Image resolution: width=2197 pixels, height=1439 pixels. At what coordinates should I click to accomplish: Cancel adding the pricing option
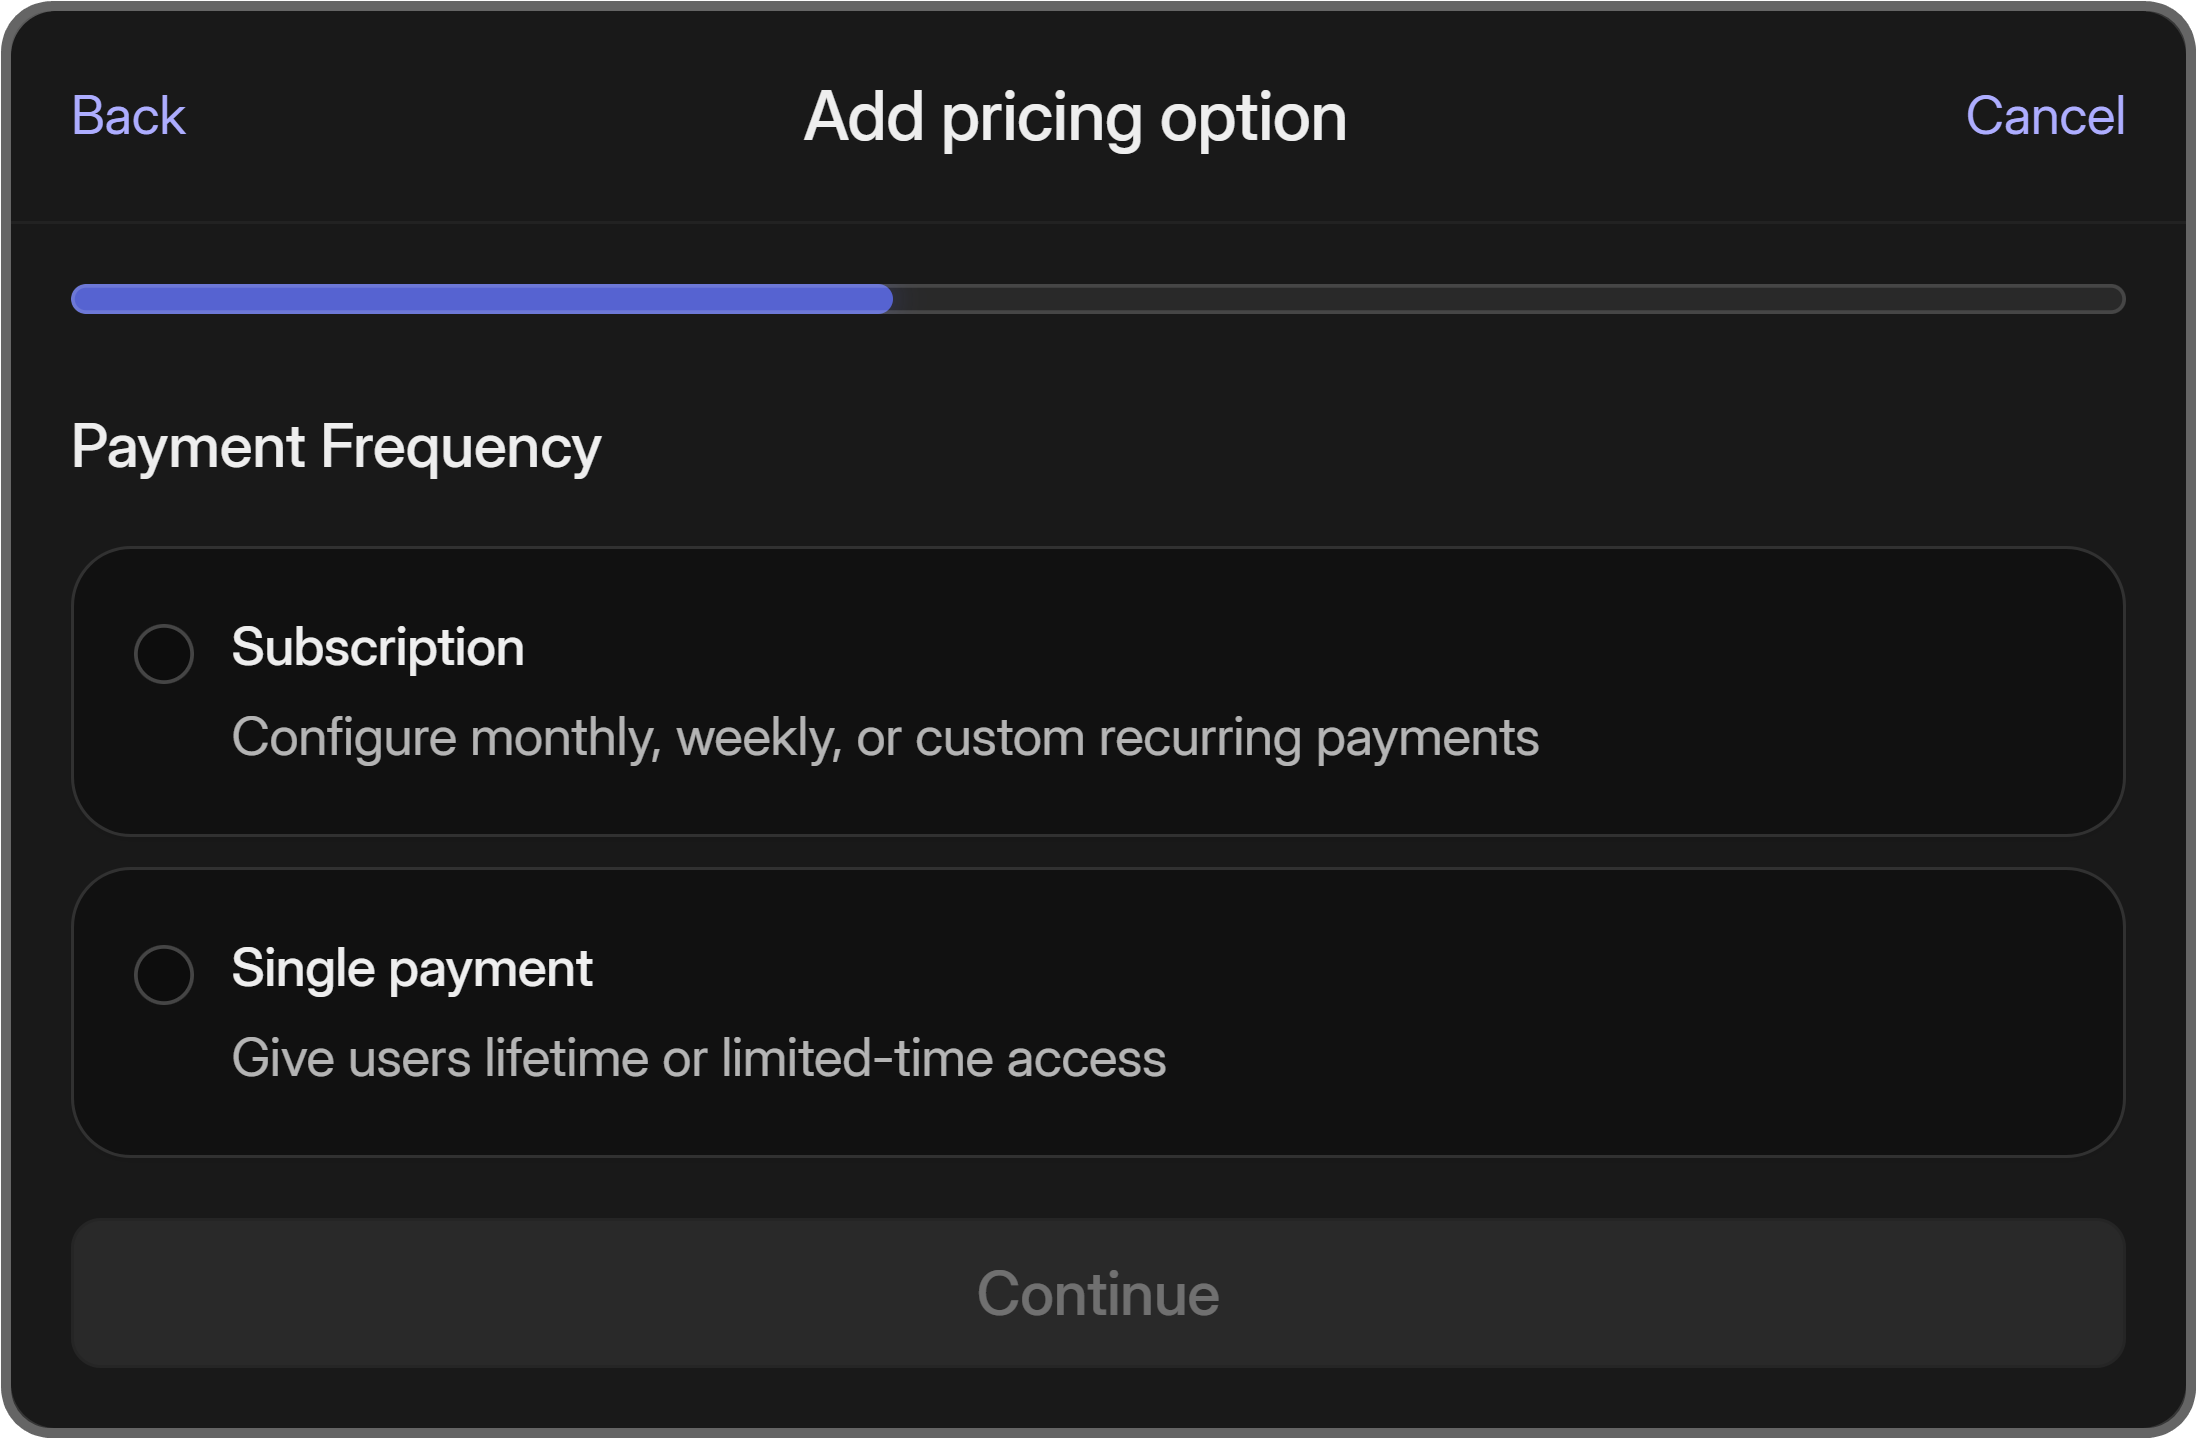click(x=2044, y=116)
